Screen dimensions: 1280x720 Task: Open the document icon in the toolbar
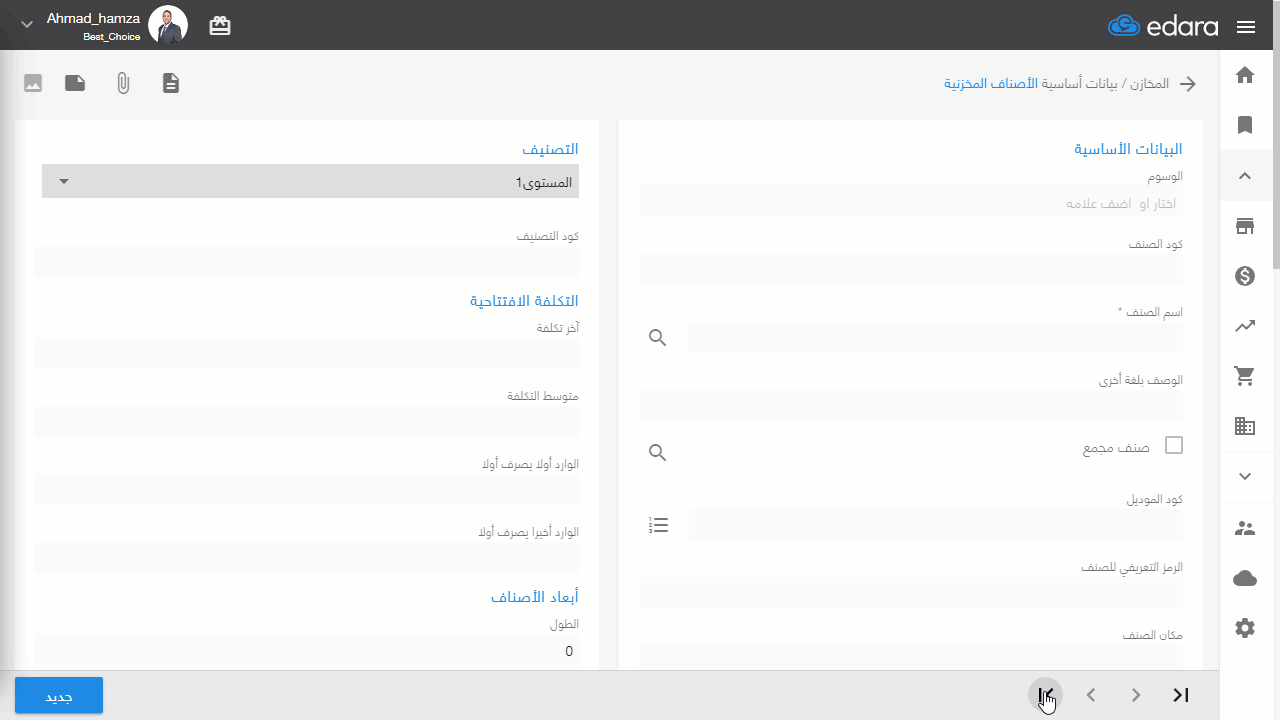(171, 83)
